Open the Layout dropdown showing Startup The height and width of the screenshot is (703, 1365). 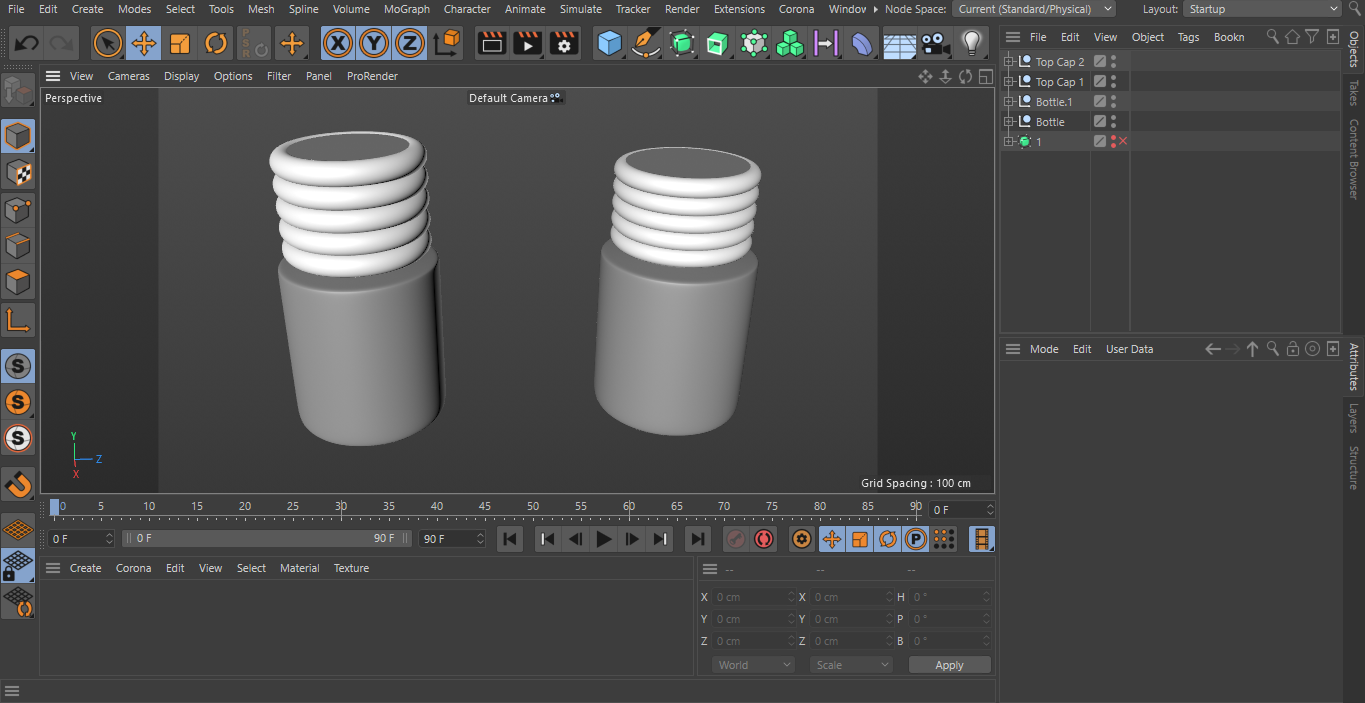pos(1262,9)
